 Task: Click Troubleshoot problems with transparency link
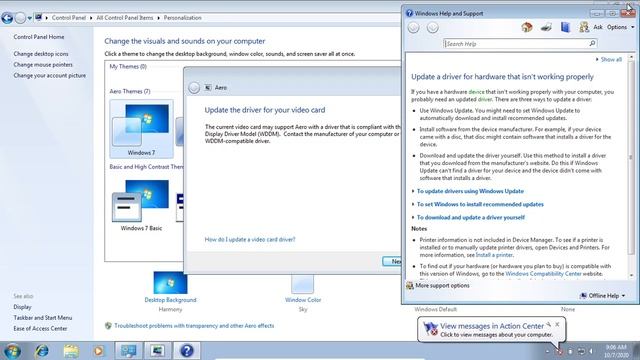[194, 326]
